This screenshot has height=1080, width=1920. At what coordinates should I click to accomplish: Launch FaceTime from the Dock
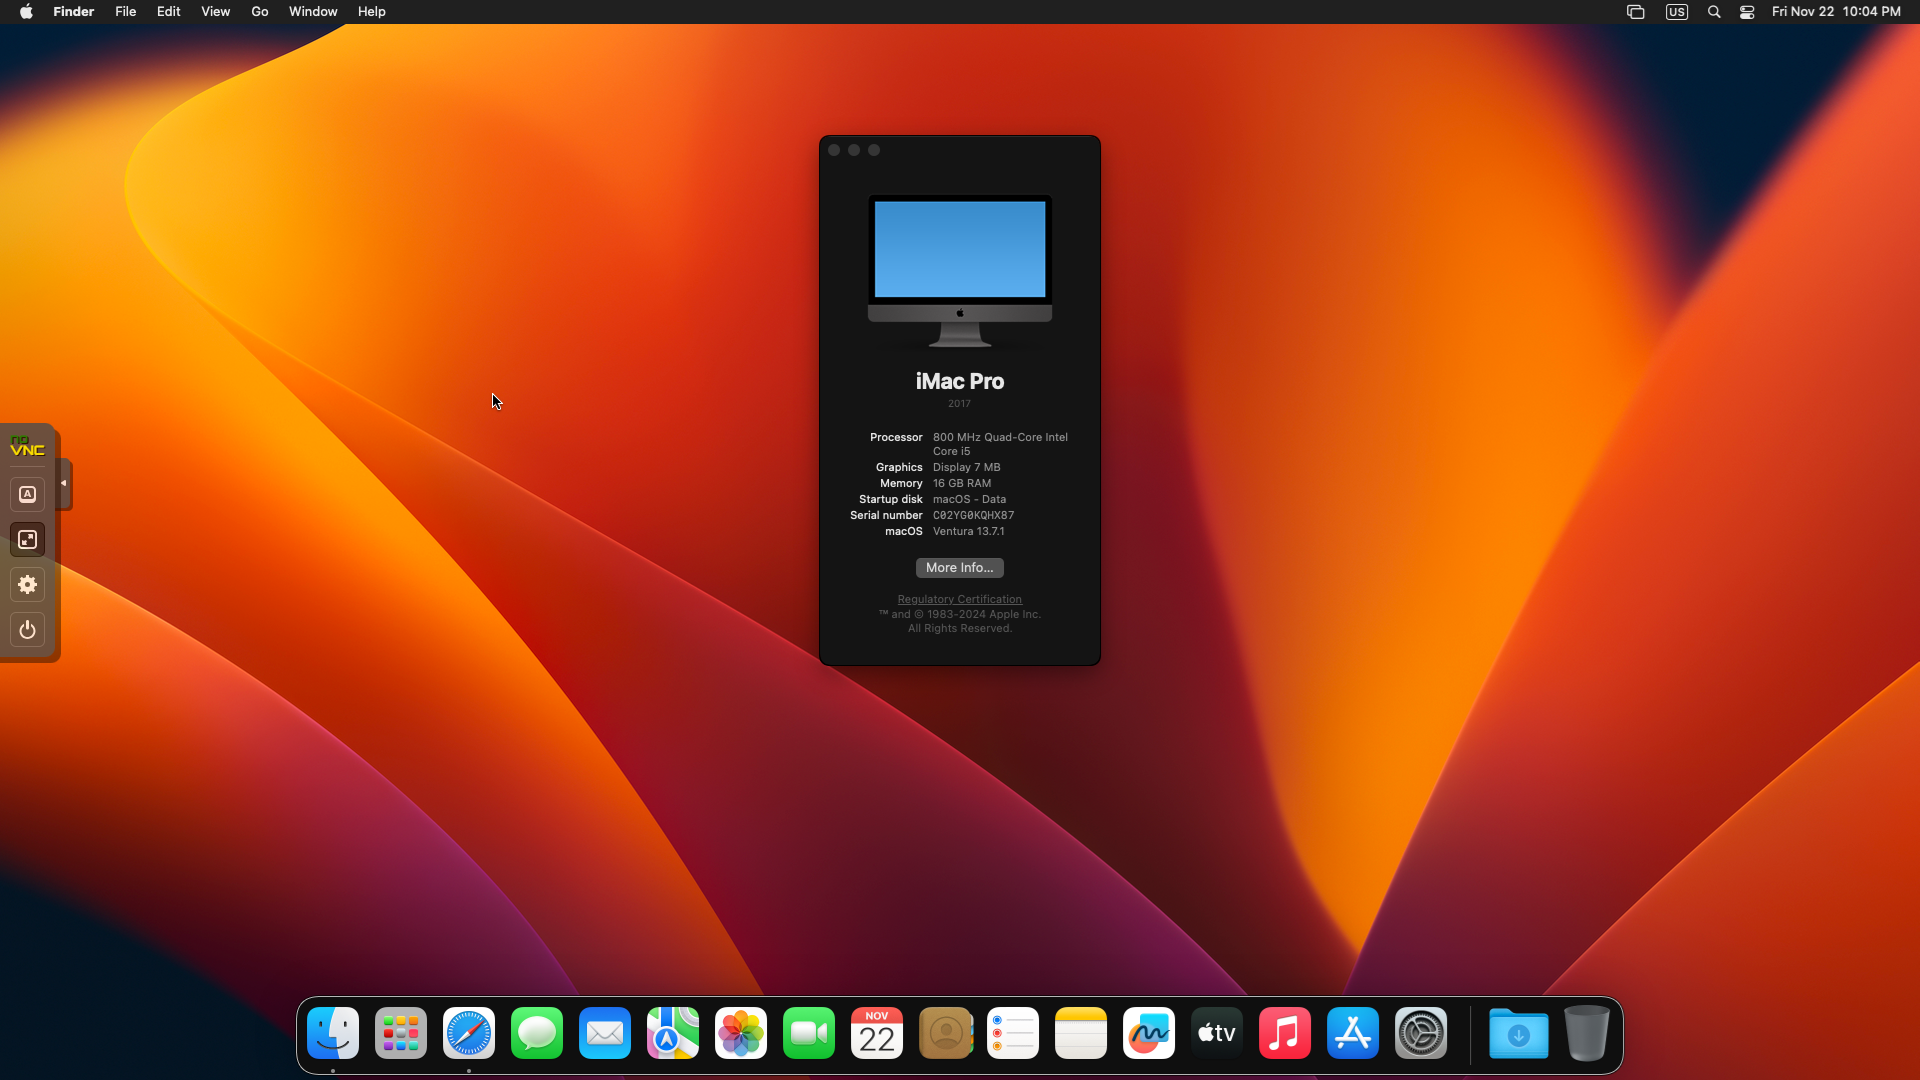tap(809, 1033)
